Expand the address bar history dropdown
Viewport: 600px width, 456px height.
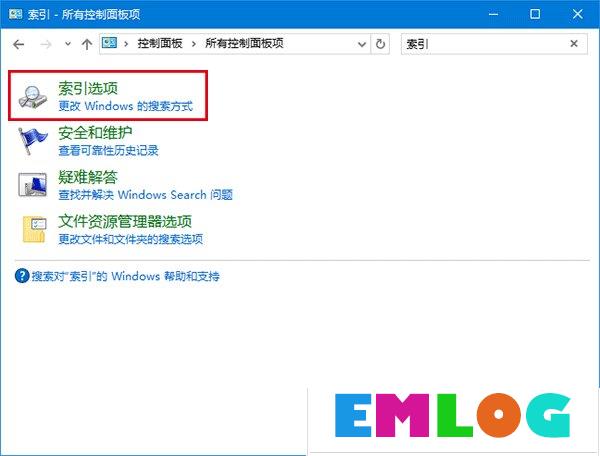[362, 44]
